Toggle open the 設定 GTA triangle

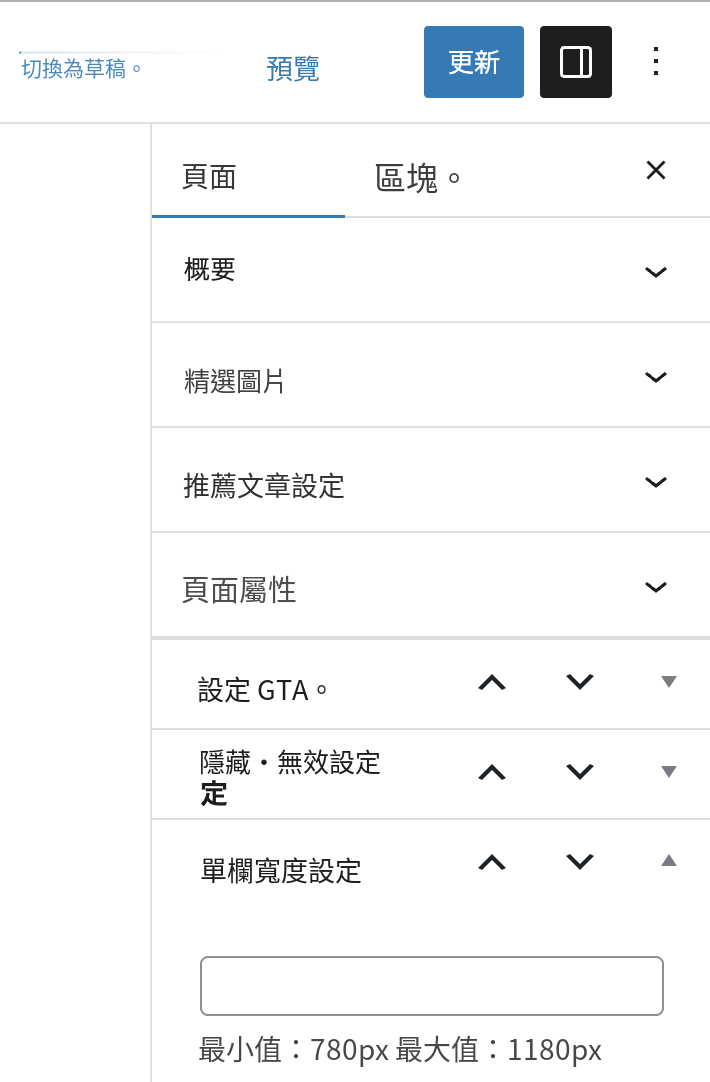point(669,682)
